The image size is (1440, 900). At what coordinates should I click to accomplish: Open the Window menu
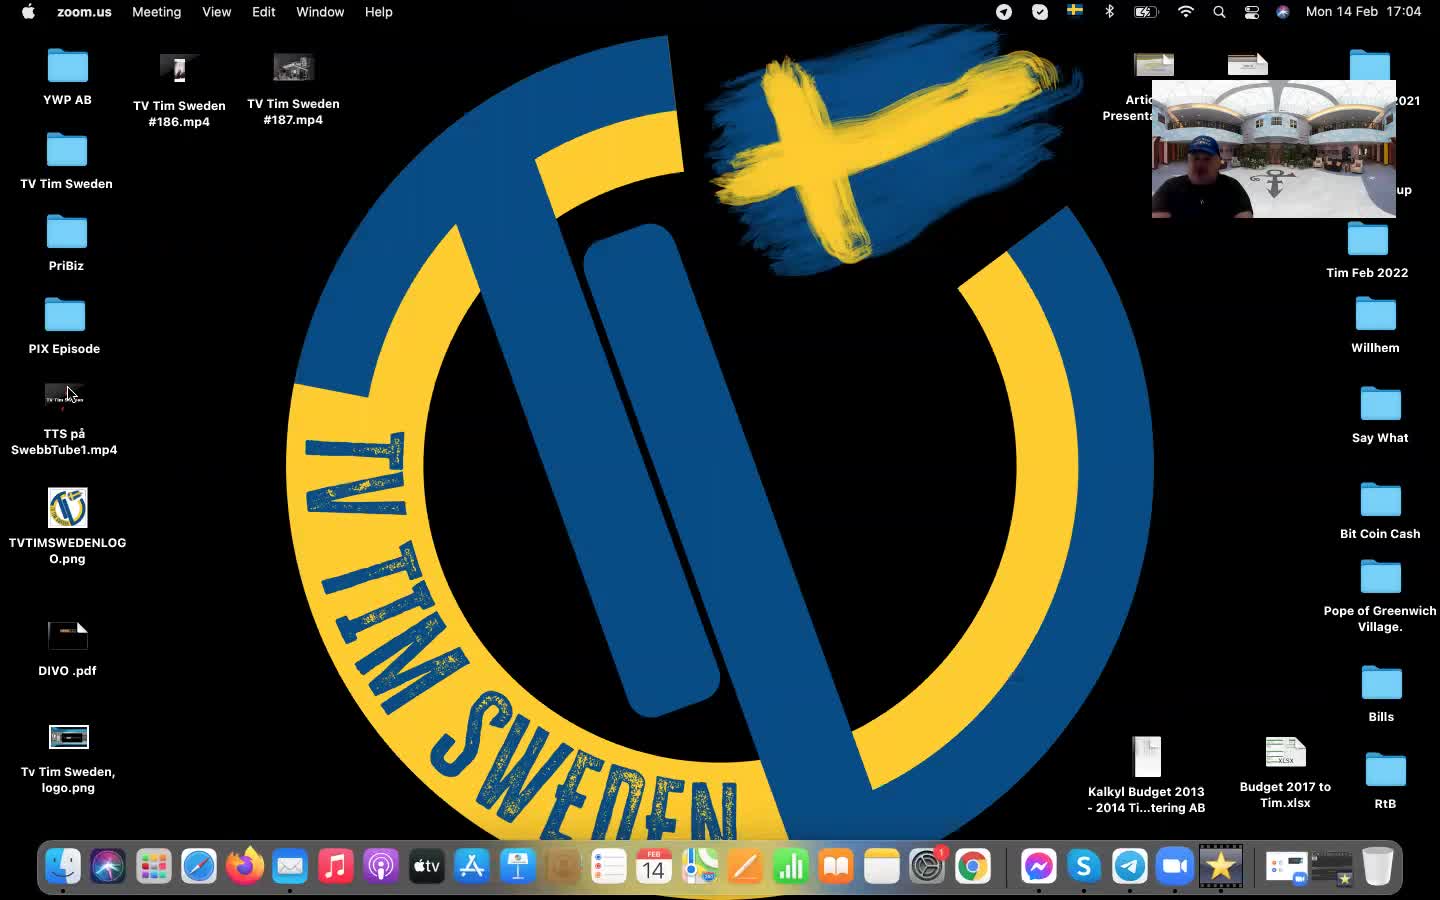click(x=320, y=12)
